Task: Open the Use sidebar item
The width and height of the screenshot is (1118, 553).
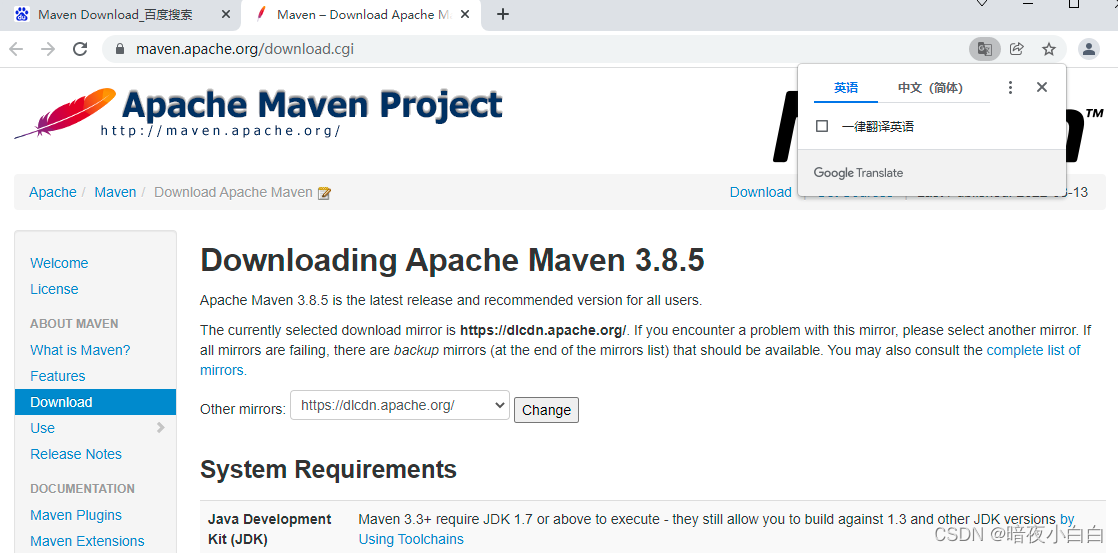Action: [42, 428]
